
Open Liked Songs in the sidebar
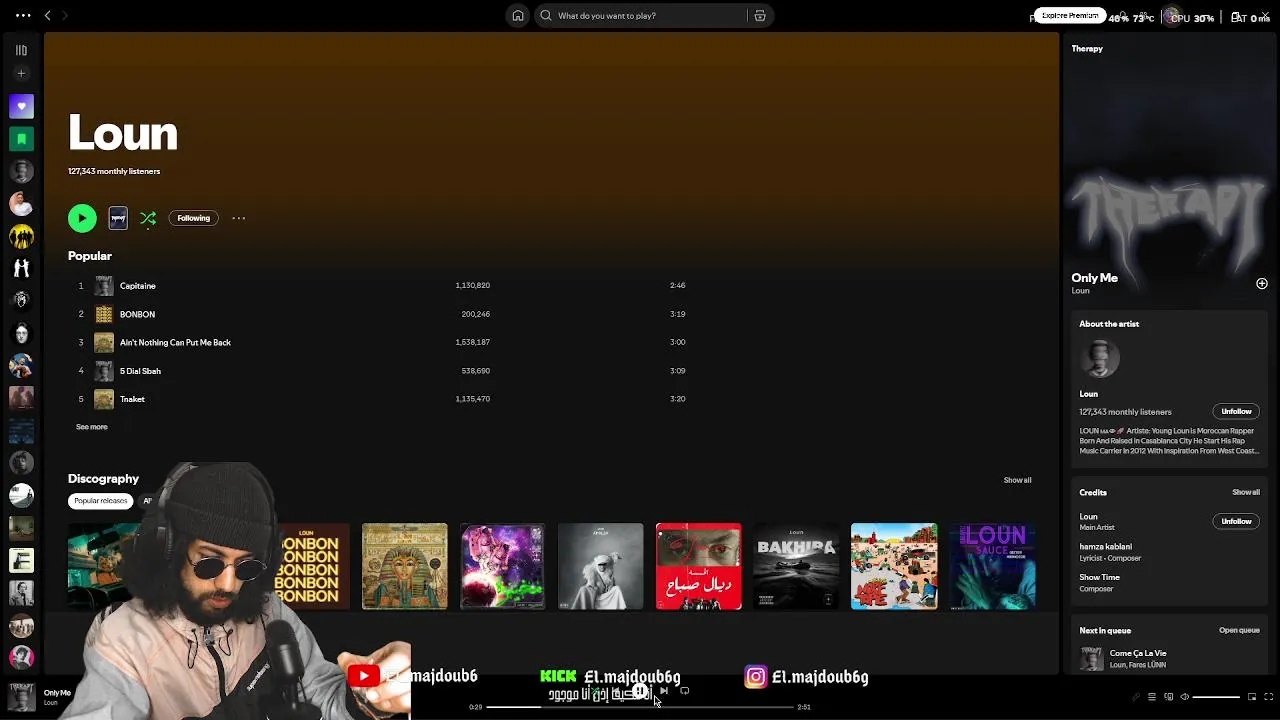pyautogui.click(x=21, y=106)
